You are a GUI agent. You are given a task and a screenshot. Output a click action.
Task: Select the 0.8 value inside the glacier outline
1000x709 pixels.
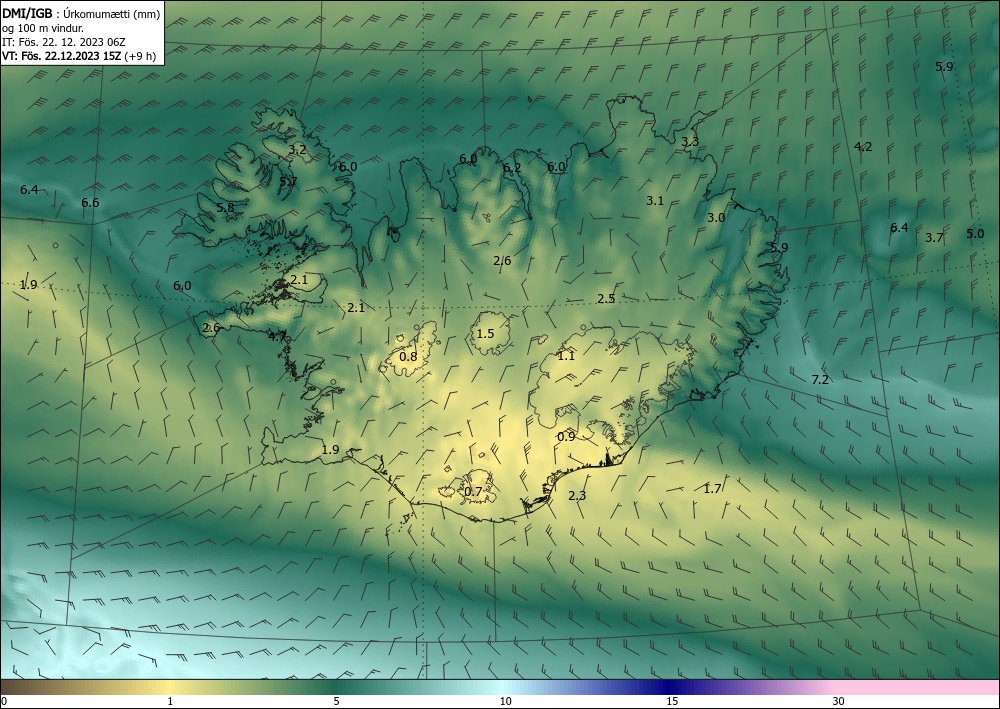pyautogui.click(x=408, y=356)
